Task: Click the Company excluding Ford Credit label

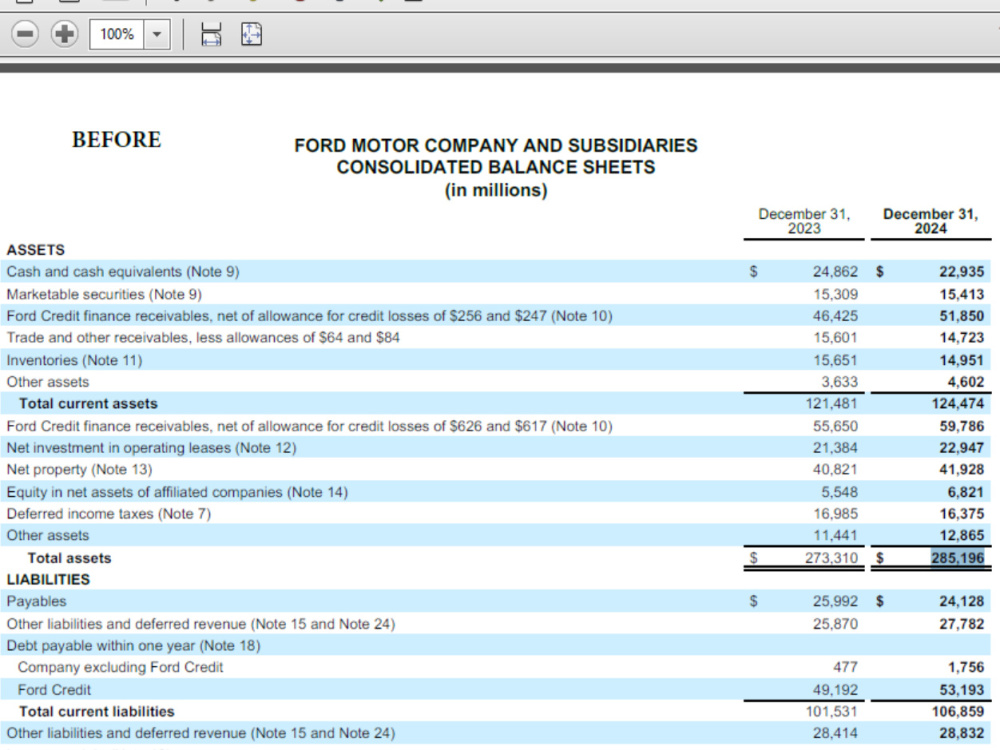Action: [x=121, y=667]
